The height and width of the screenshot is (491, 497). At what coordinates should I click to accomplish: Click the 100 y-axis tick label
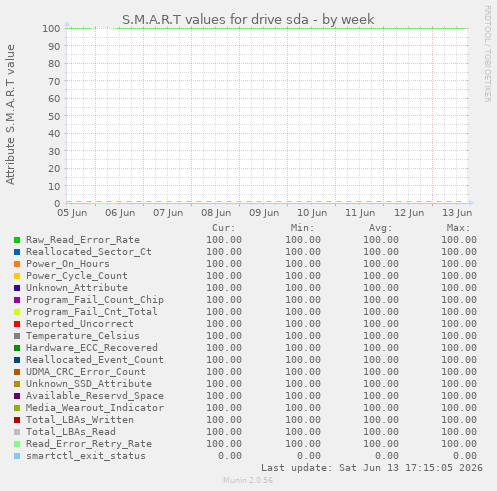(x=51, y=29)
